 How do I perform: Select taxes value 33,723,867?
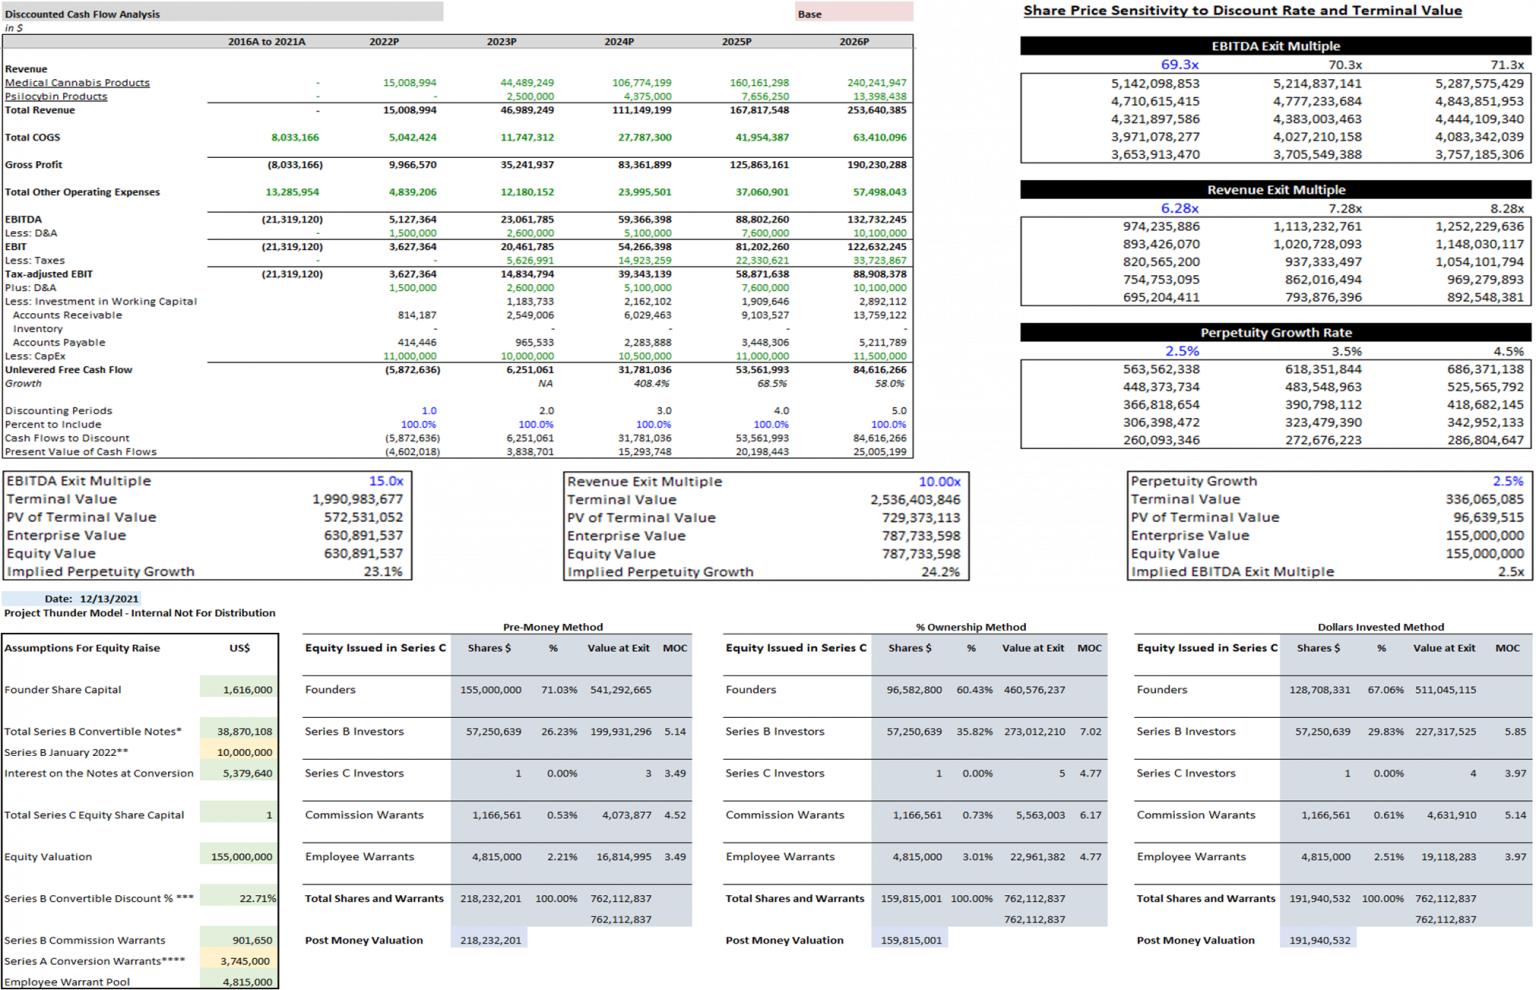880,261
